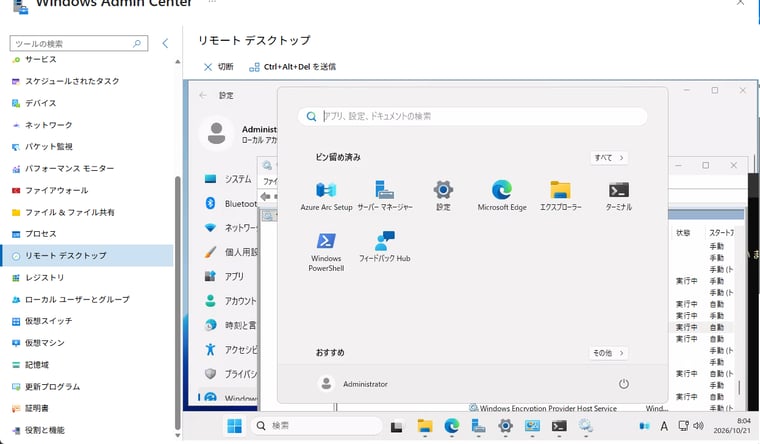Go back in the Settings window
Screen dimensions: 760x444
[203, 95]
